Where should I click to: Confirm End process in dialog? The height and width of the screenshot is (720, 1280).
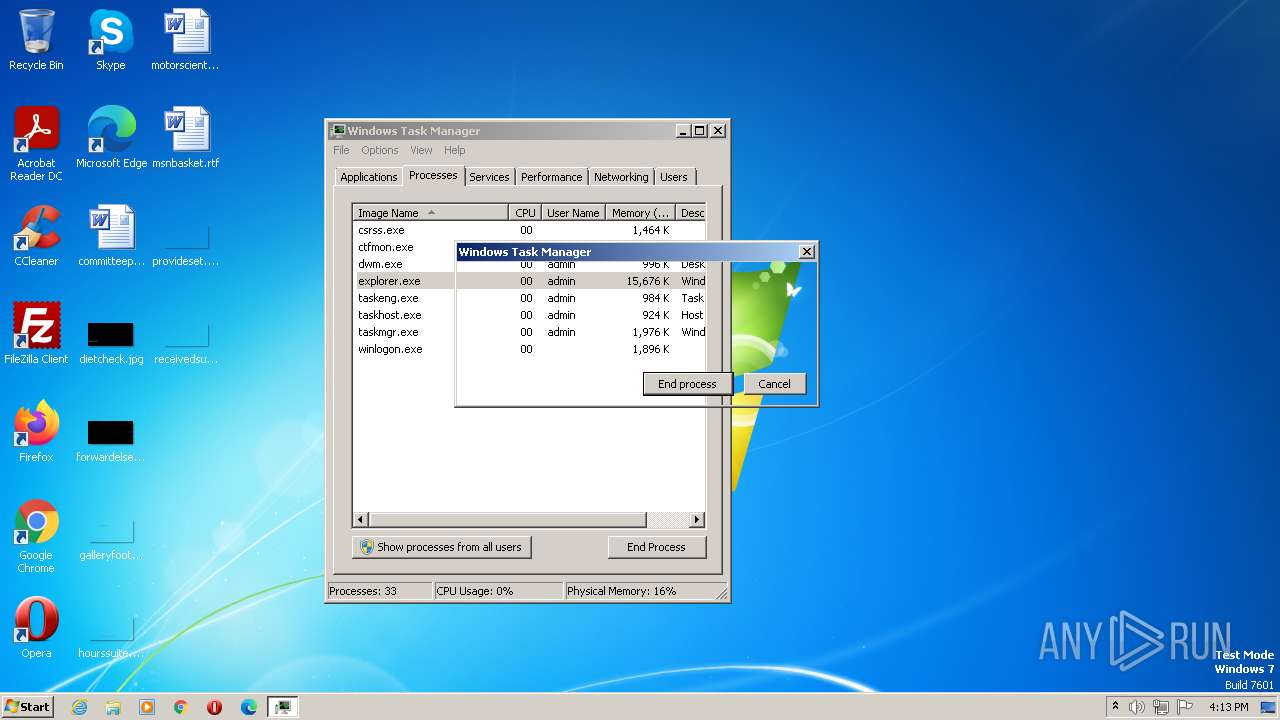point(687,384)
